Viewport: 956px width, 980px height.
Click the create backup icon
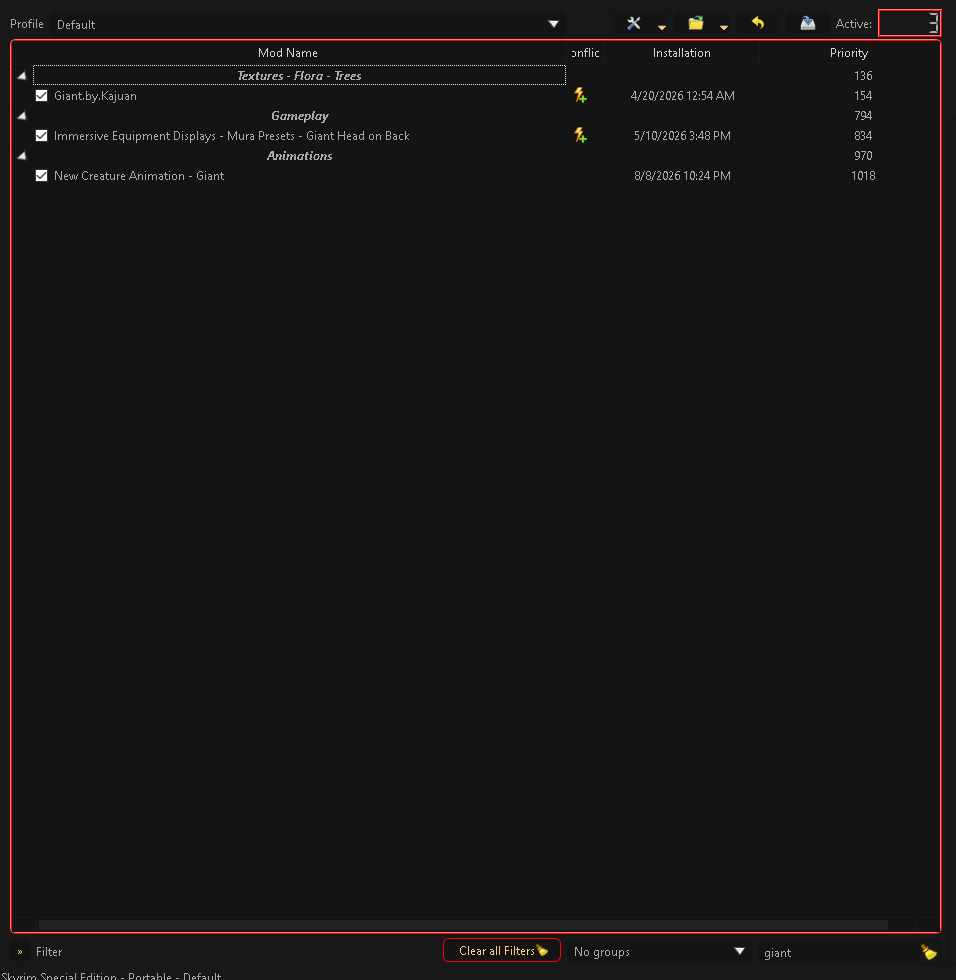807,24
